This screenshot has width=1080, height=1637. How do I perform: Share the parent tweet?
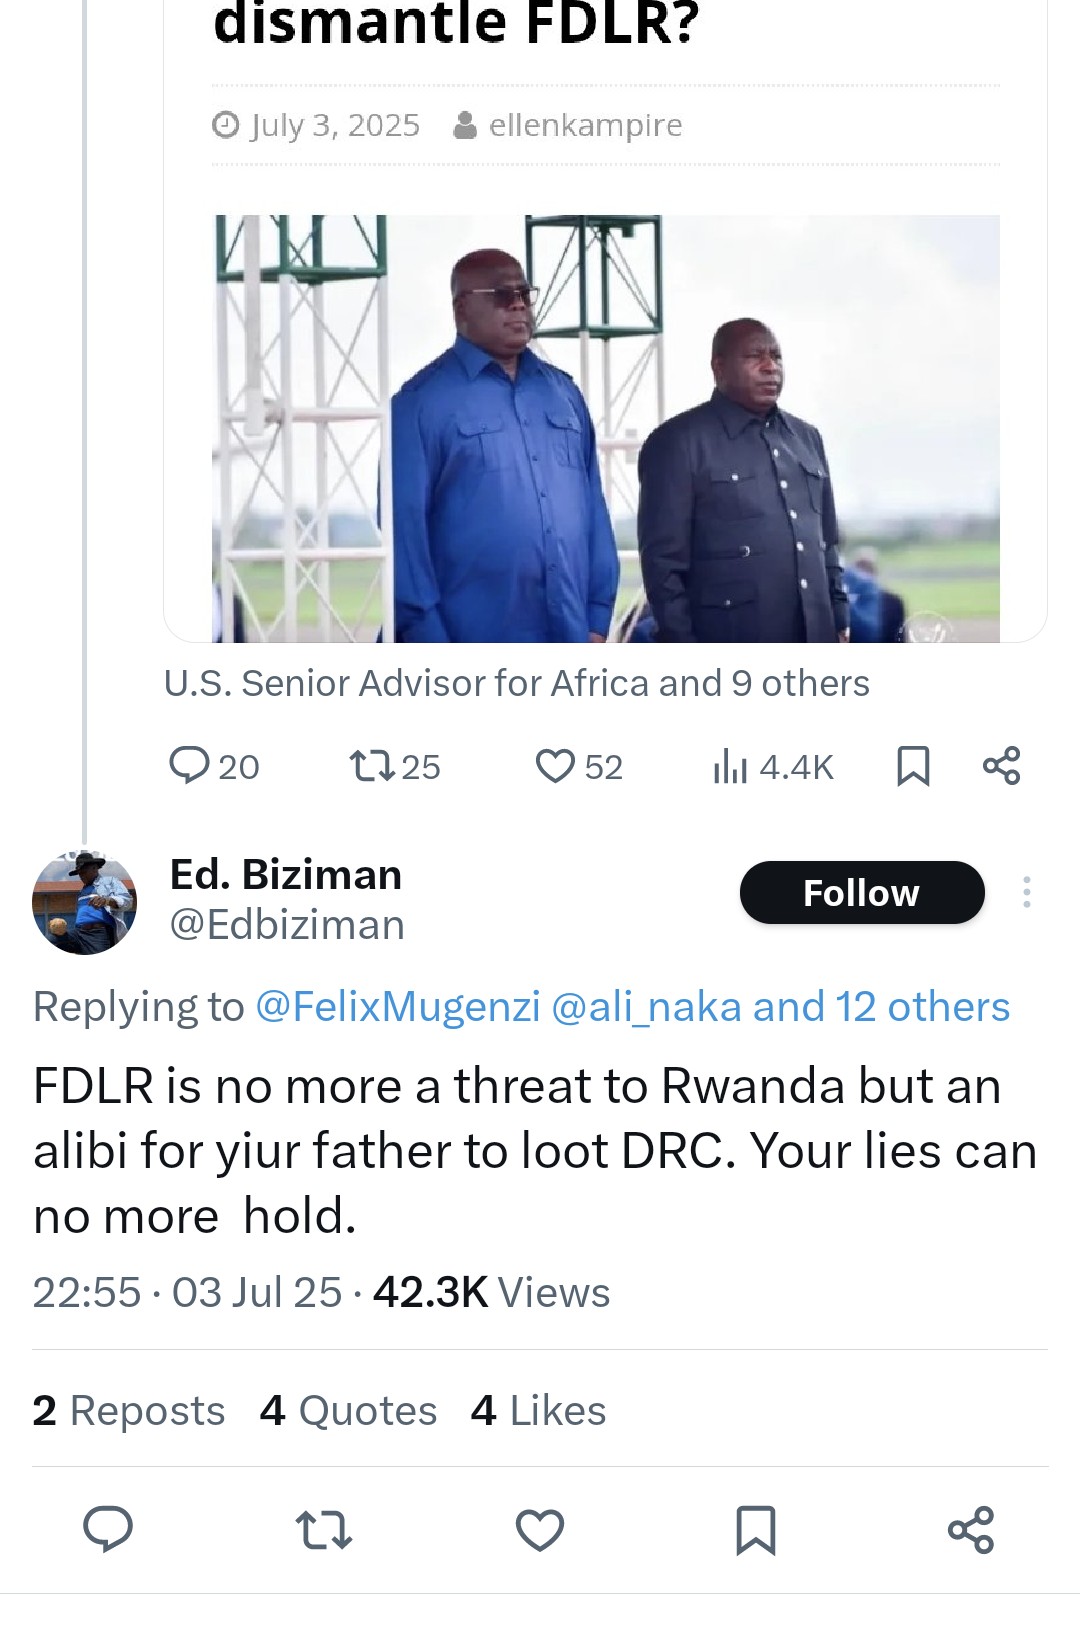point(1001,766)
